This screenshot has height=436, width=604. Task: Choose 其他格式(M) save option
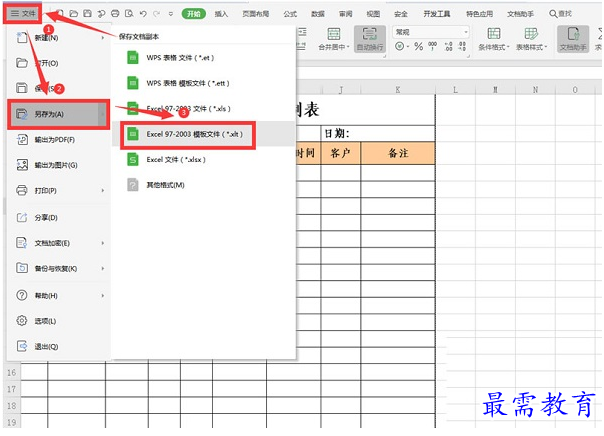[x=204, y=185]
